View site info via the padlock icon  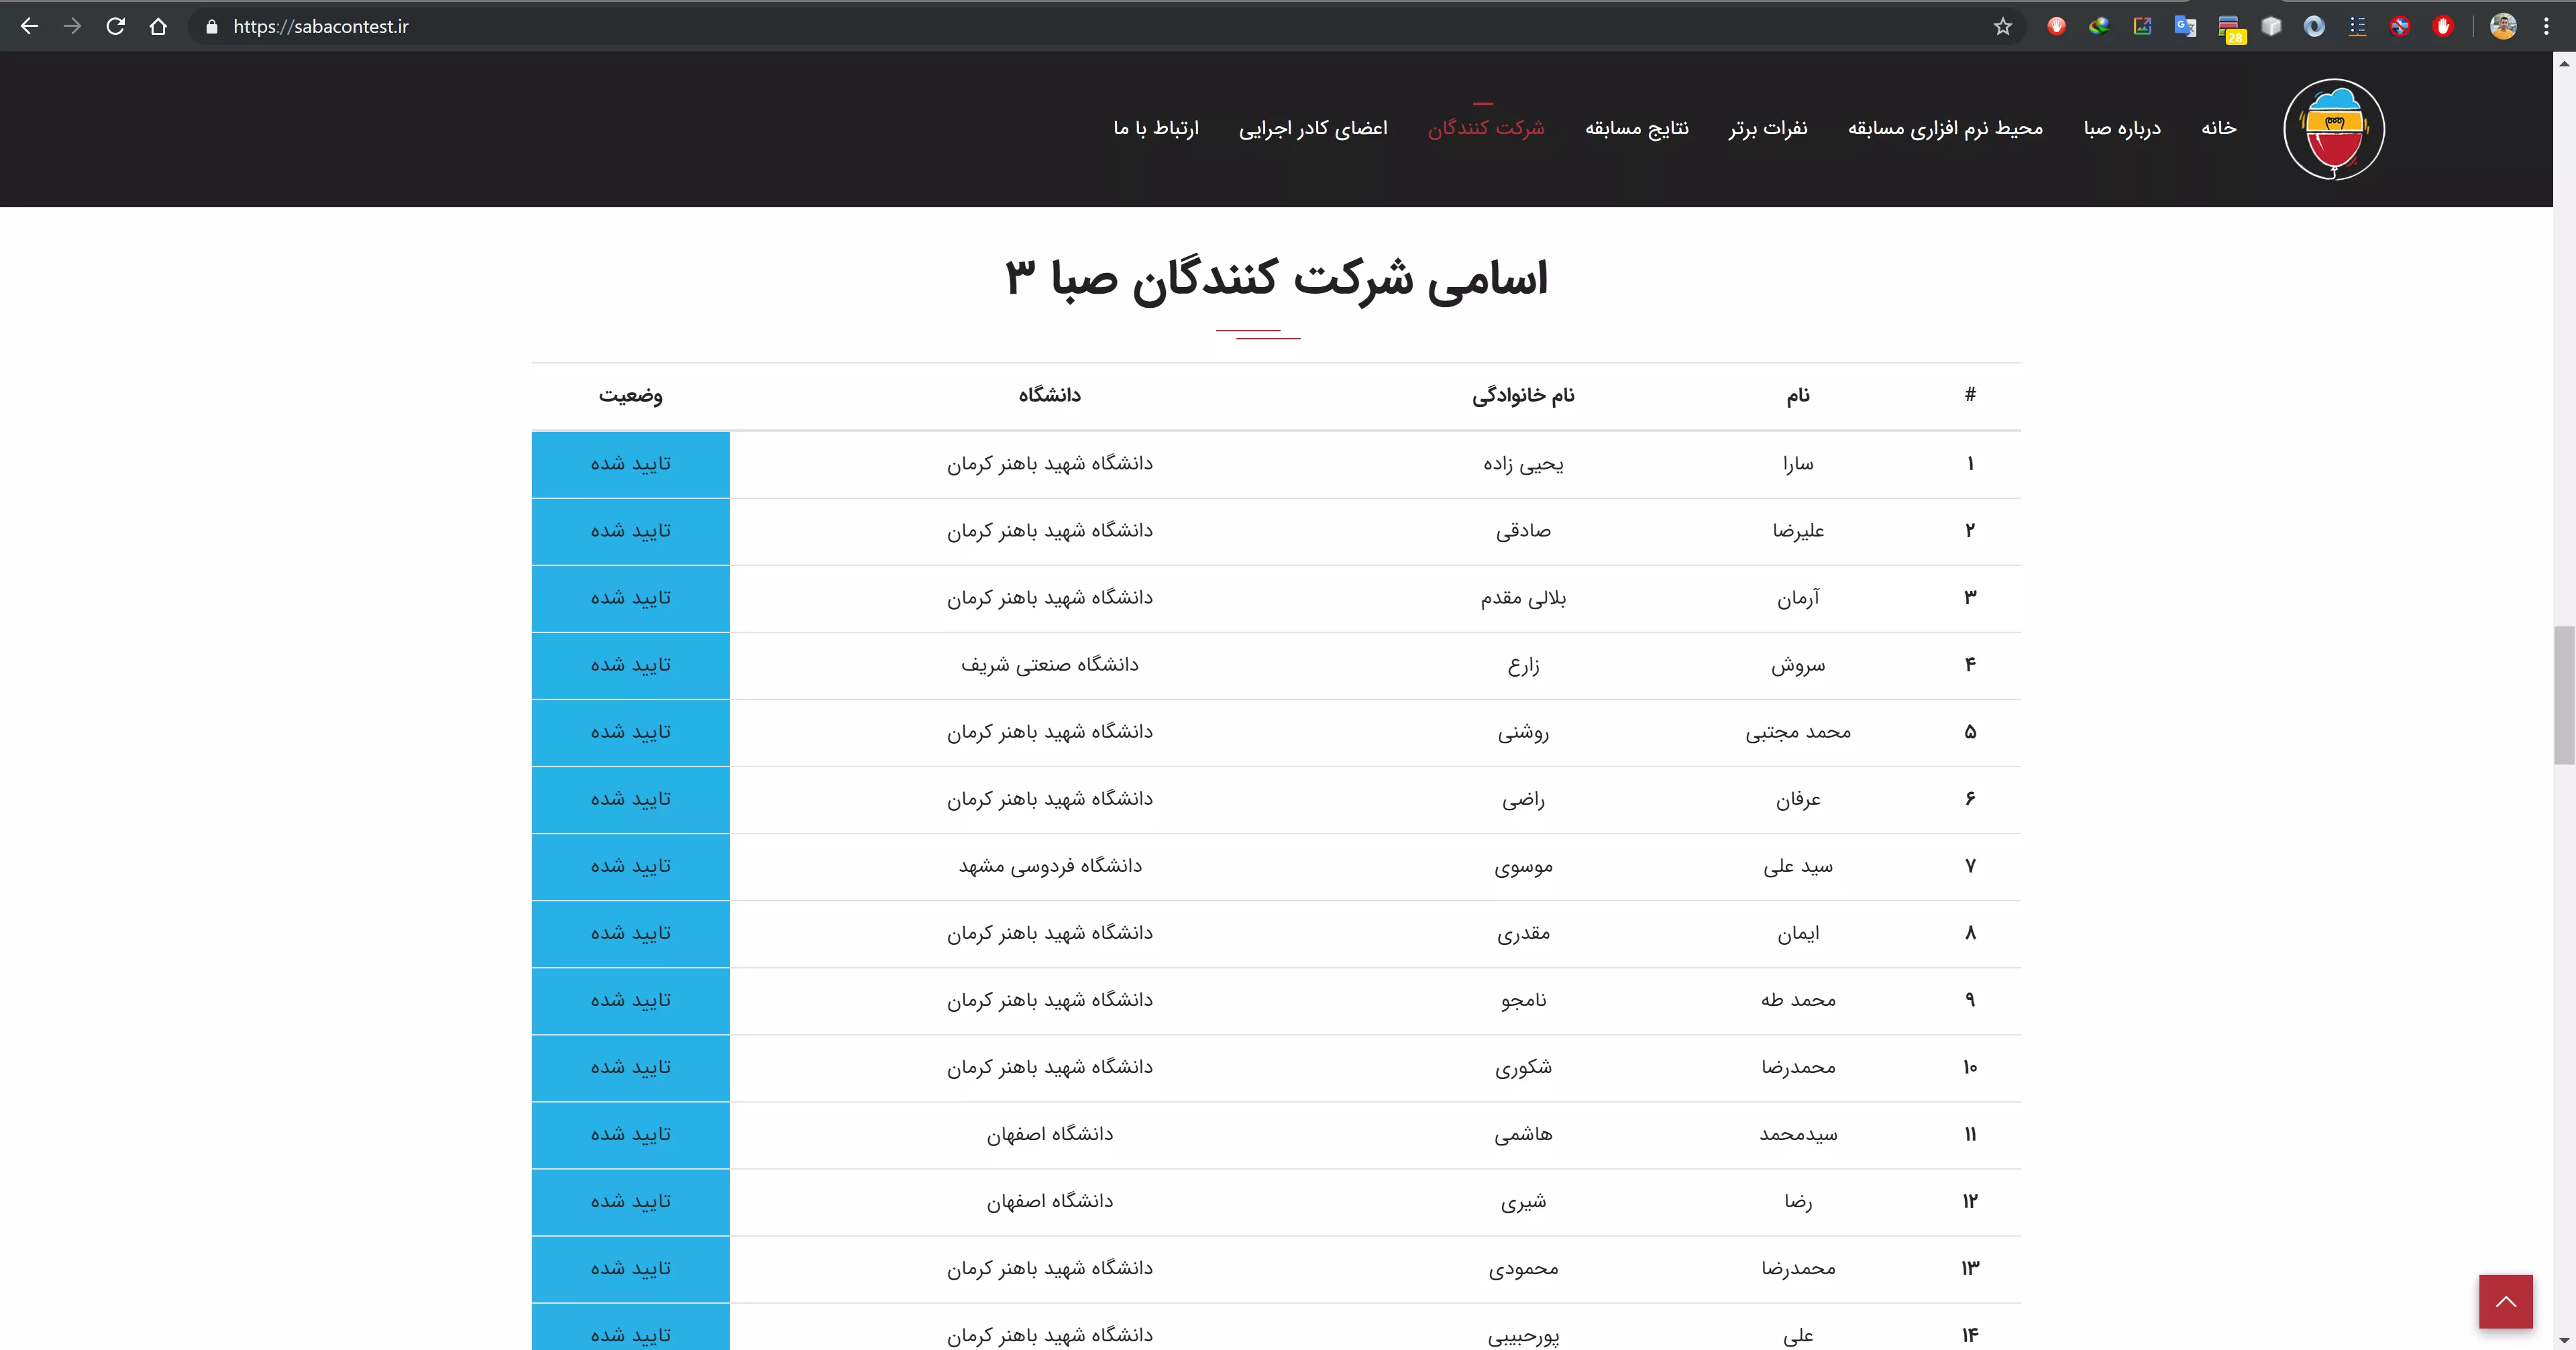coord(211,27)
